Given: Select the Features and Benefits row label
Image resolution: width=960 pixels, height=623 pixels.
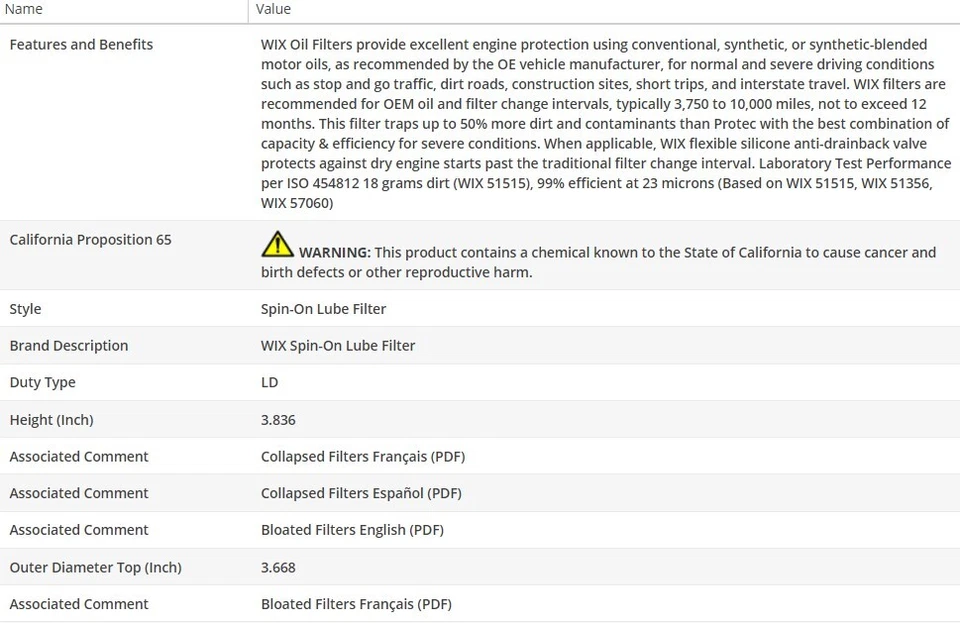Looking at the screenshot, I should 81,45.
